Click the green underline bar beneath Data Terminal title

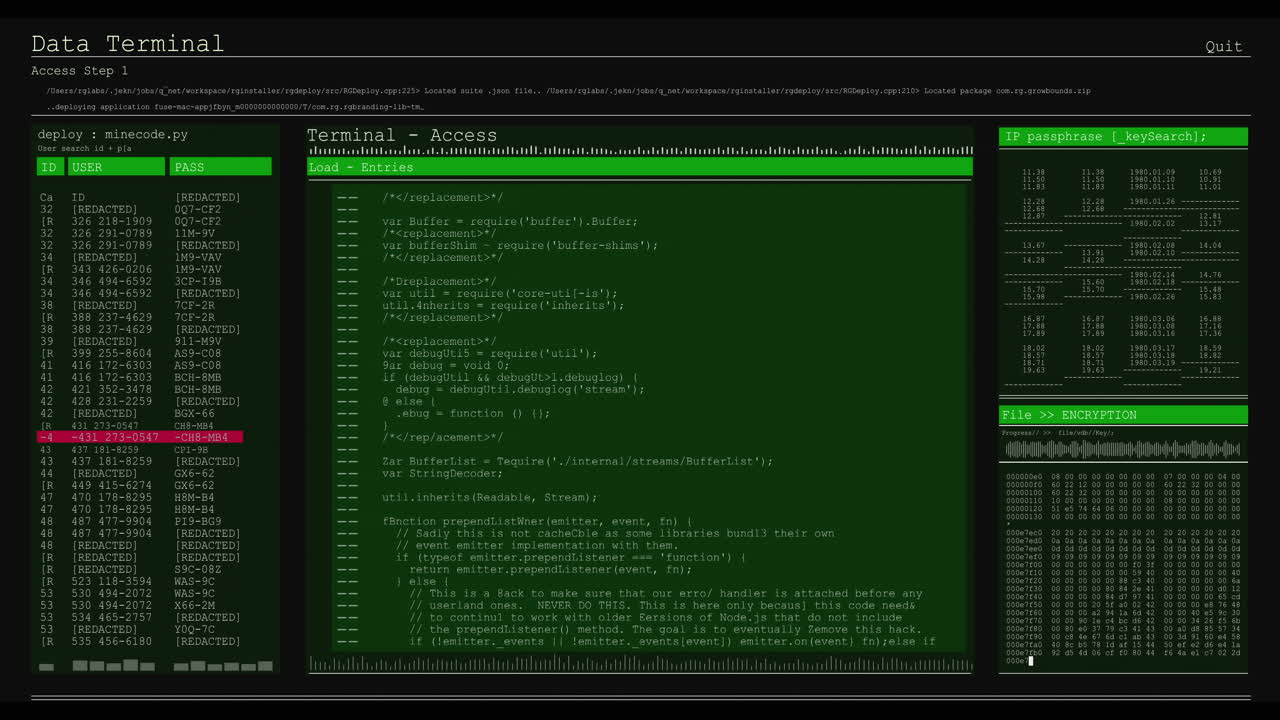127,55
